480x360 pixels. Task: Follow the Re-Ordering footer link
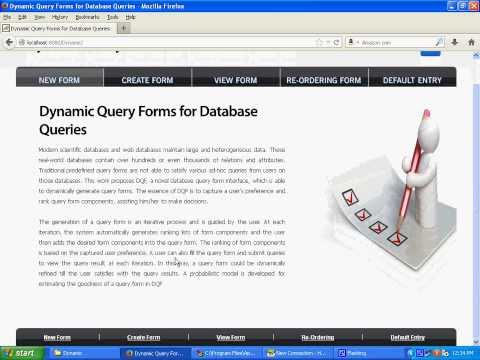[x=318, y=337]
